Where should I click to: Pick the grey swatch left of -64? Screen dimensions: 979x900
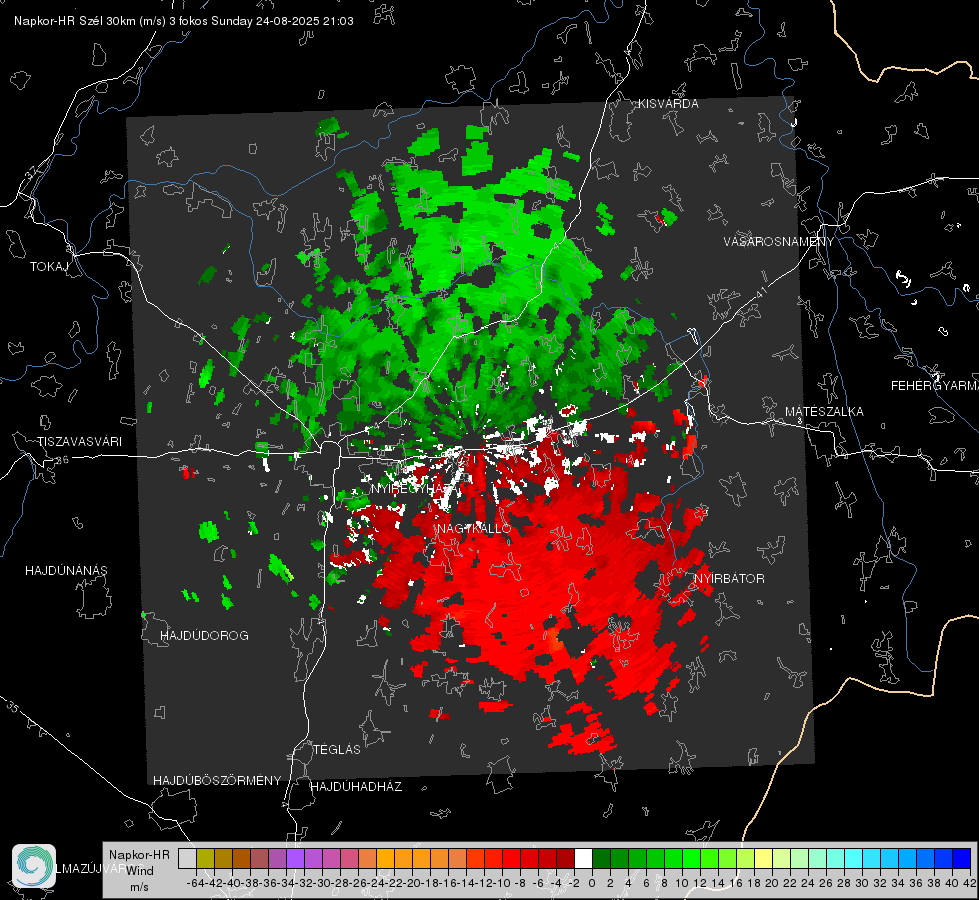pyautogui.click(x=187, y=858)
